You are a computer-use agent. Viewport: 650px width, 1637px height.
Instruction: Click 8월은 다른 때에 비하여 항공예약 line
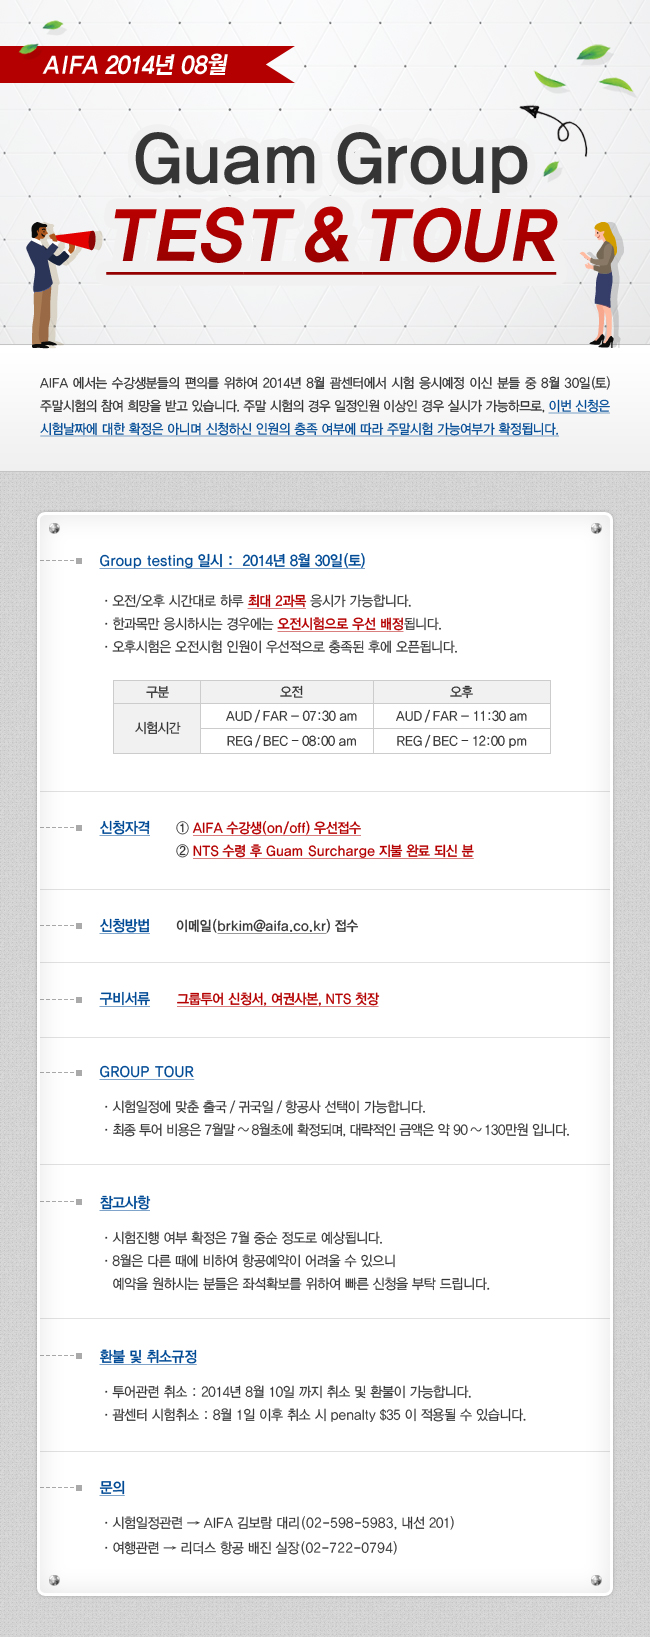tap(250, 1261)
